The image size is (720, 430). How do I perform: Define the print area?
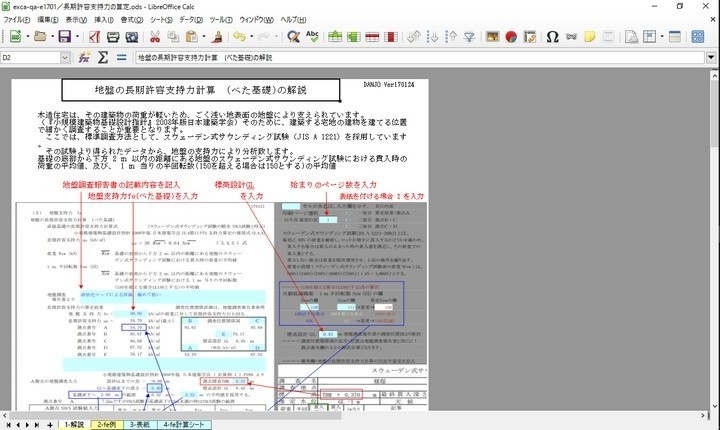coord(631,36)
